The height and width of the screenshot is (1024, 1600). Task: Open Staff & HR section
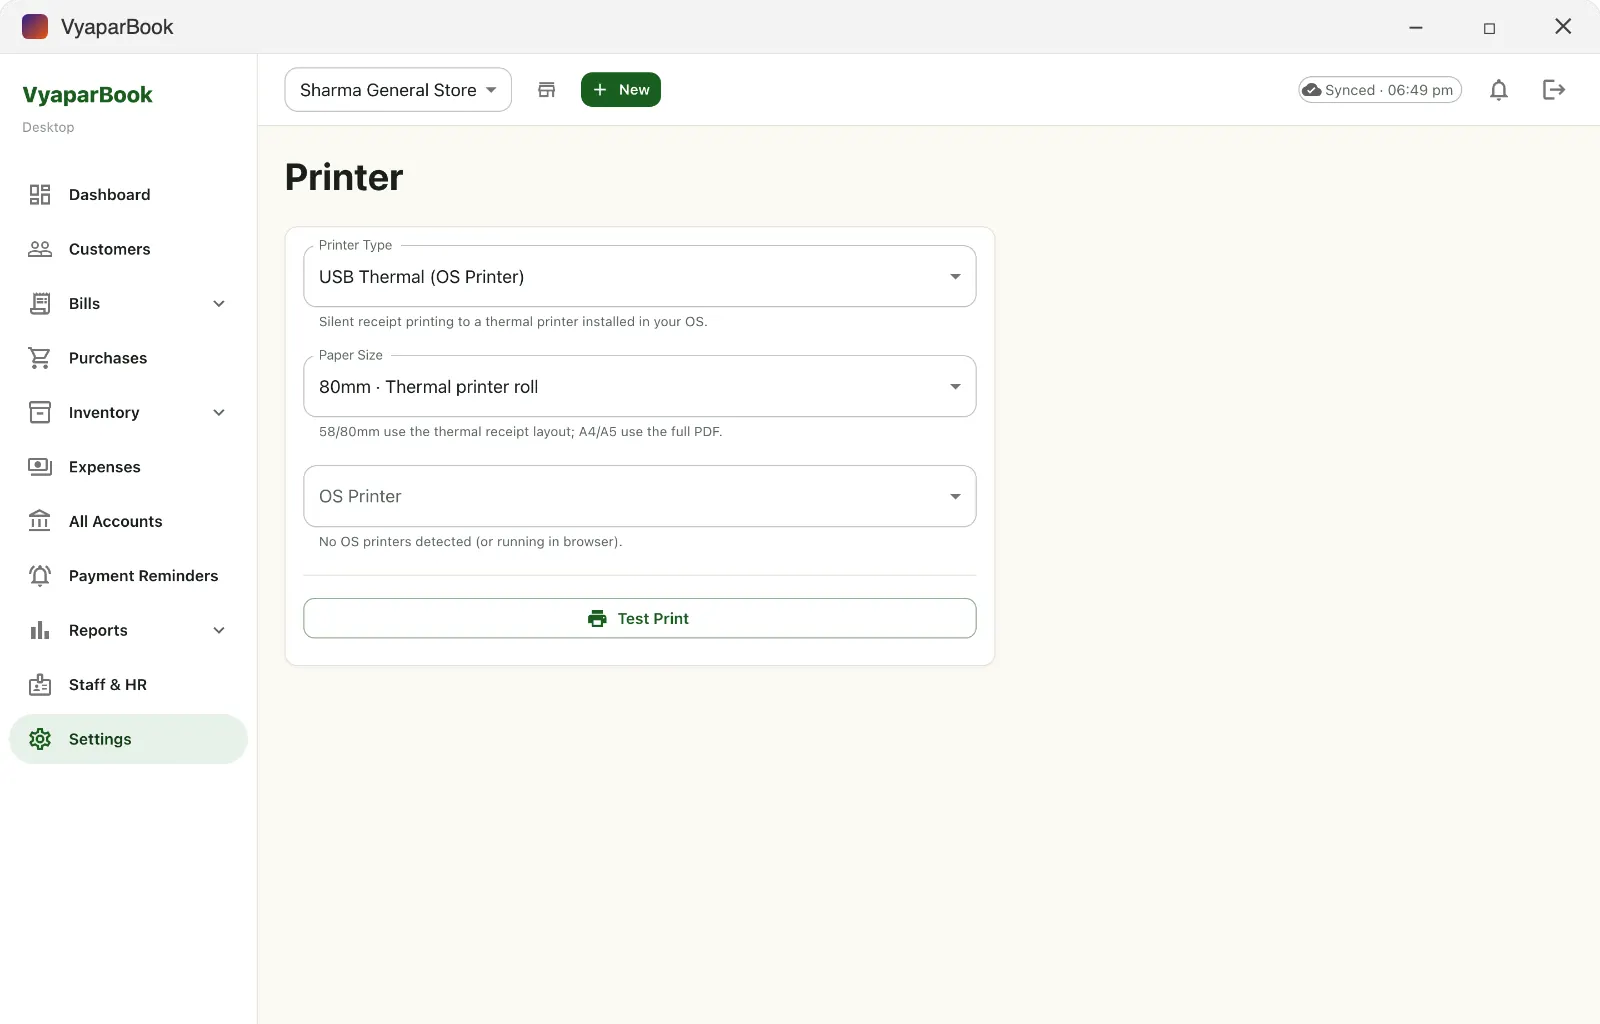point(128,685)
